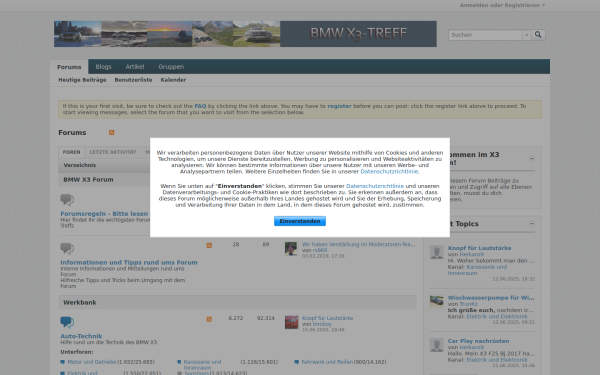Click Motor und Getriebe subforum icon
Viewport: 600px width, 375px height.
click(x=62, y=362)
